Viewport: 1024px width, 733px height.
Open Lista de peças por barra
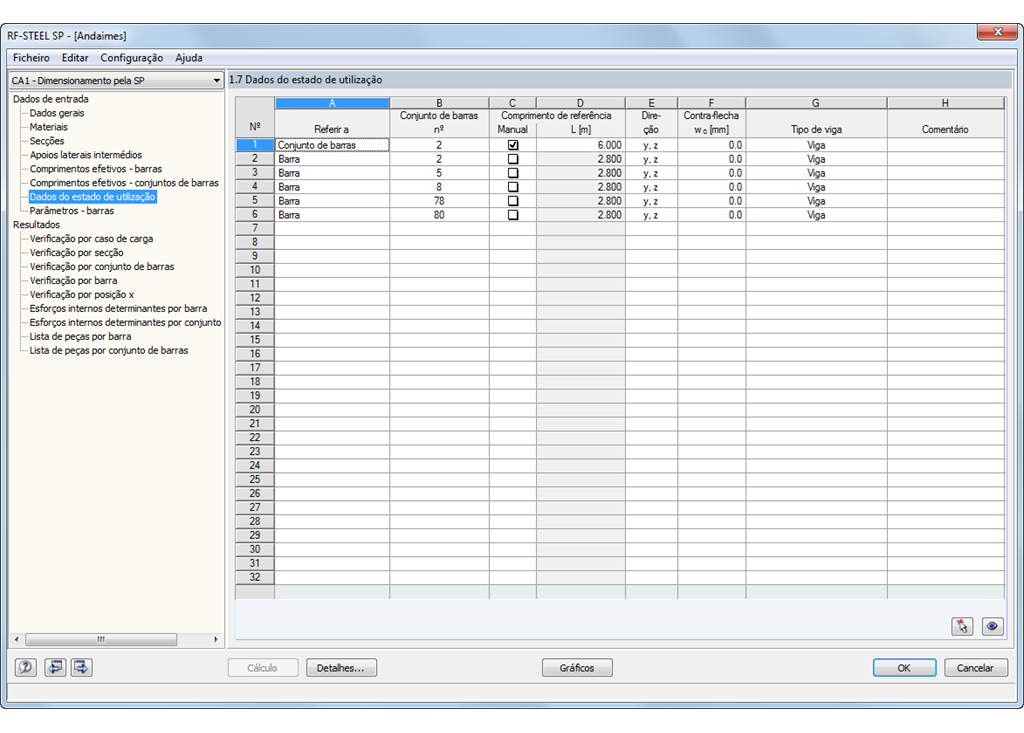pyautogui.click(x=80, y=336)
